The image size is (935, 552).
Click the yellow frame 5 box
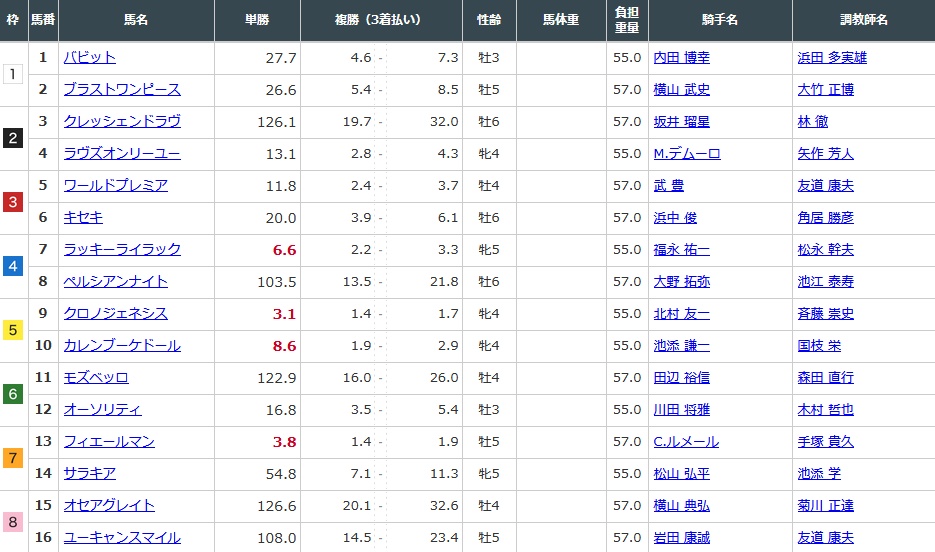click(12, 330)
